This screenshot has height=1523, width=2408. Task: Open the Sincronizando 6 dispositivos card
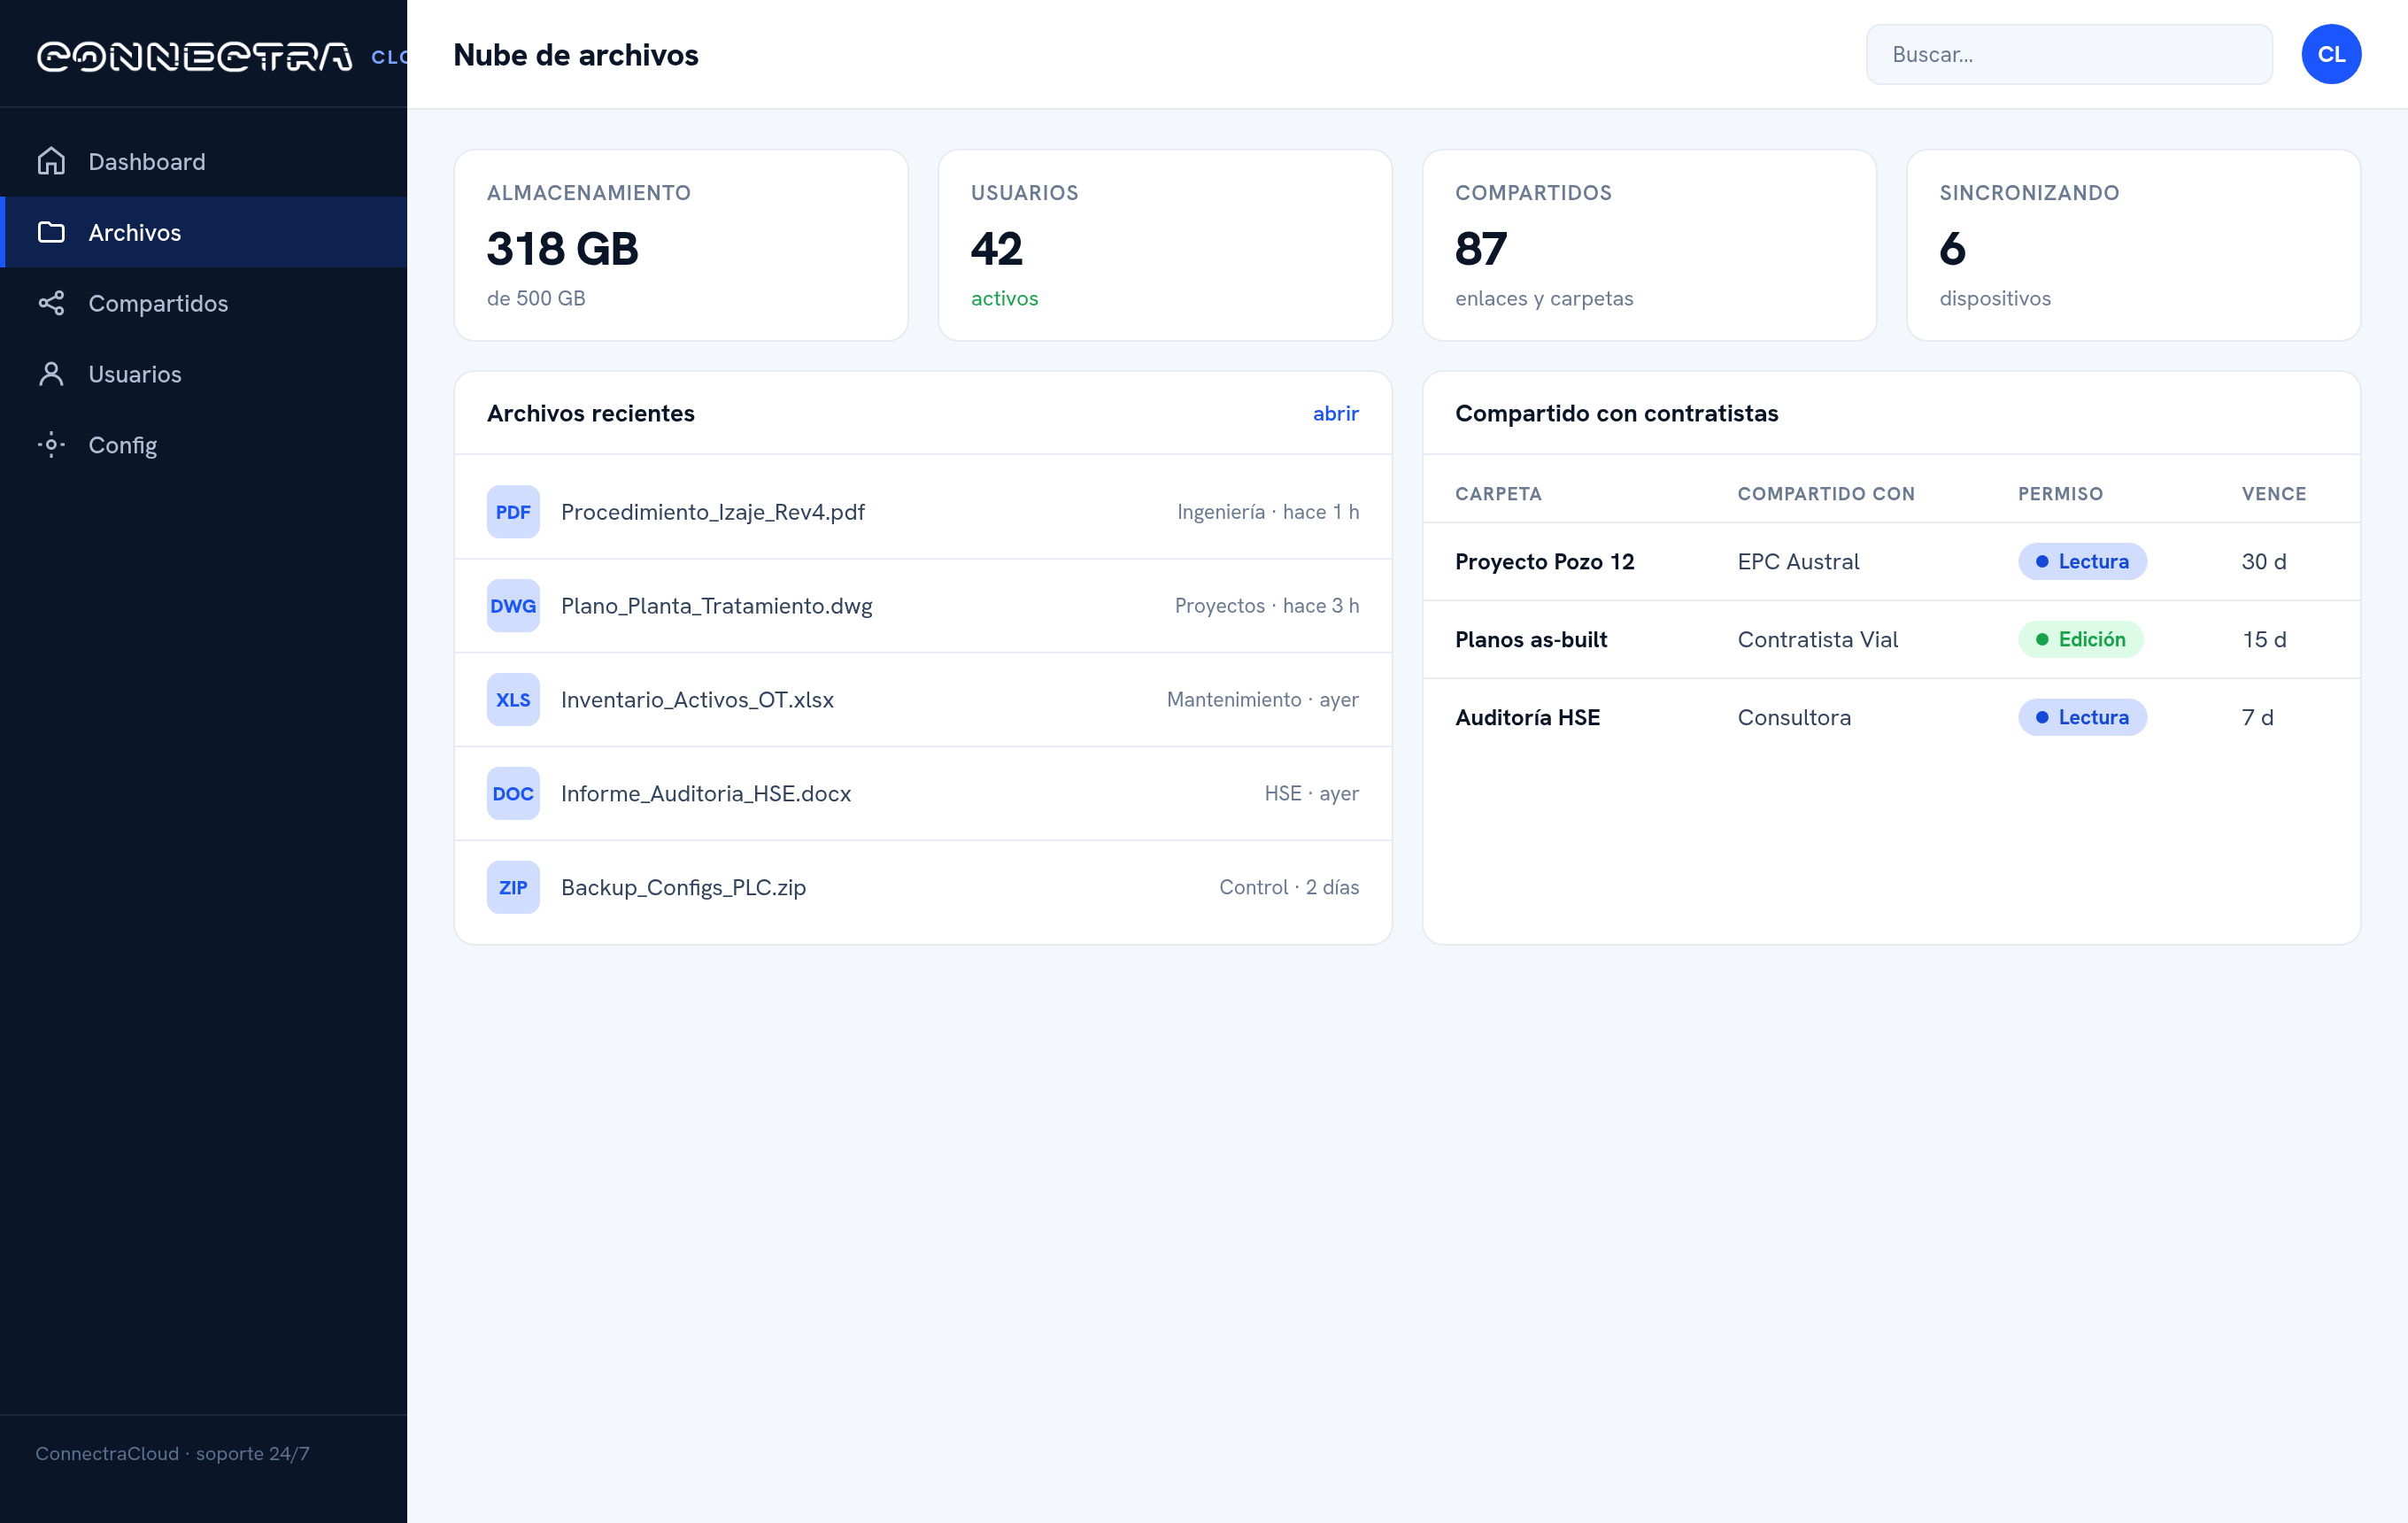(x=2133, y=245)
